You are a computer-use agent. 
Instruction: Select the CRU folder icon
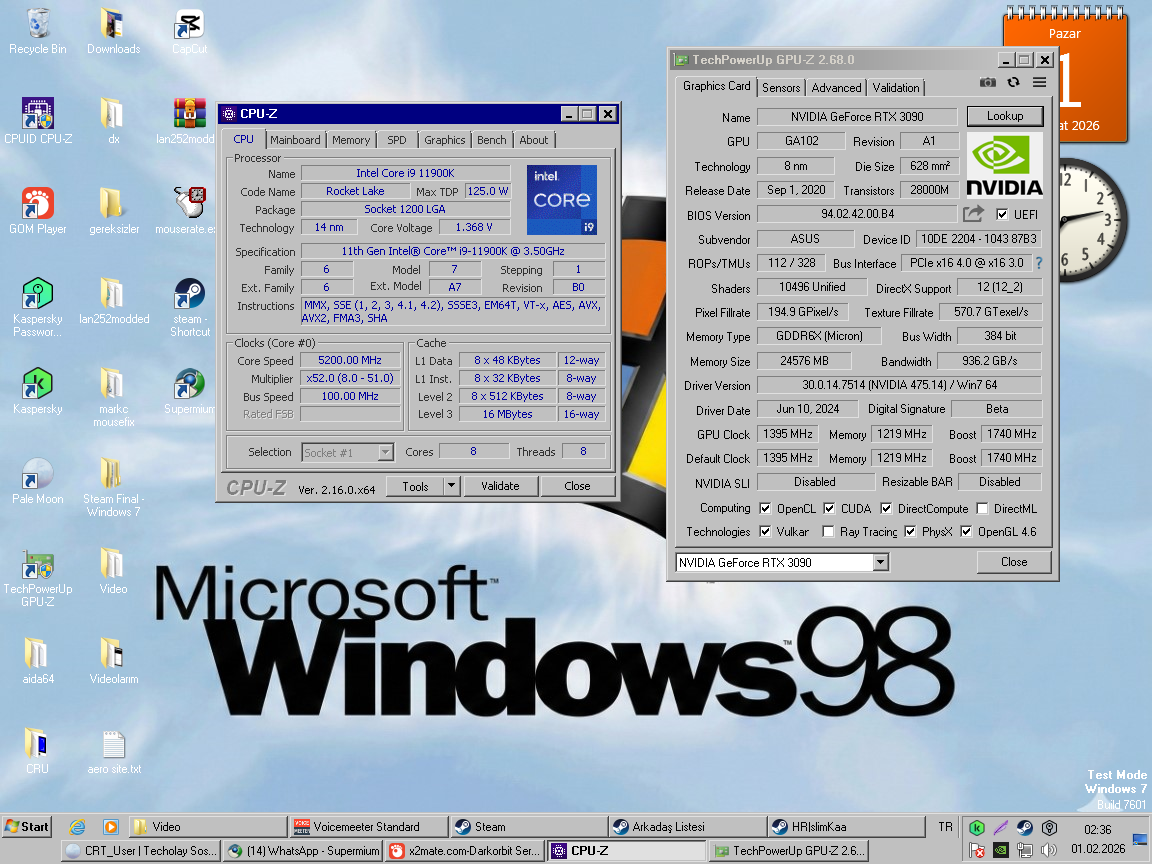(x=37, y=752)
